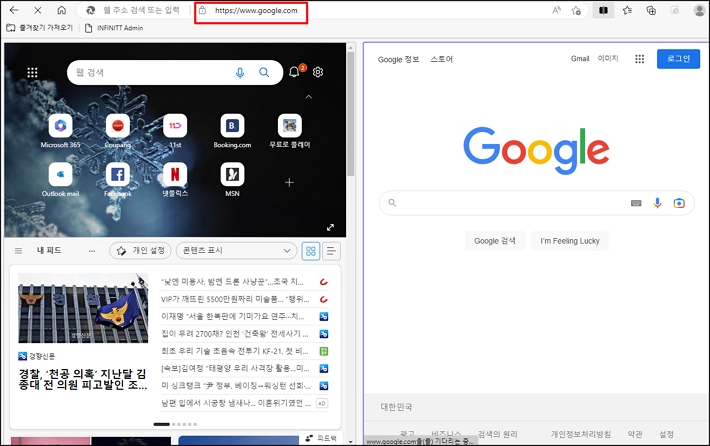
Task: Open headline starting with 이재명
Action: pos(233,317)
